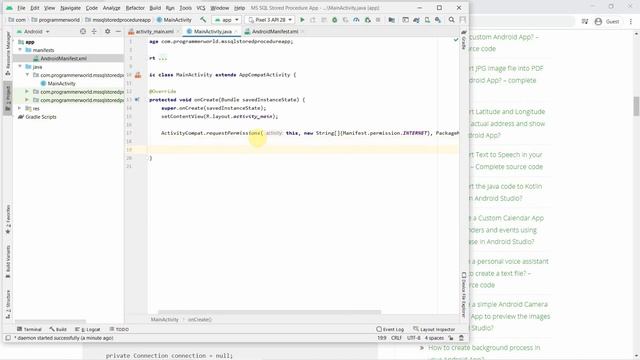Open the VCS menu
The image size is (640, 360).
201,8
